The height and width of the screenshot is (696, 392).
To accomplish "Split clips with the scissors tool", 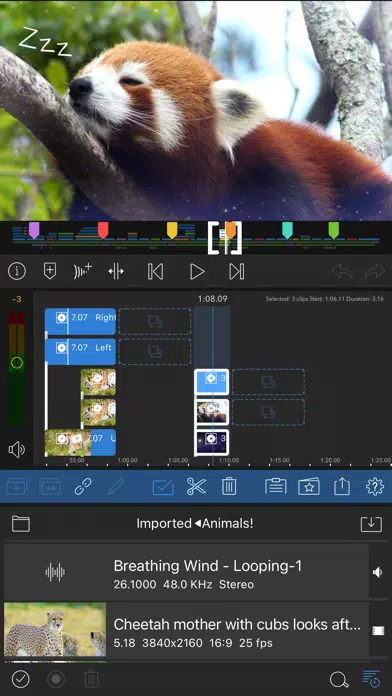I will [196, 487].
